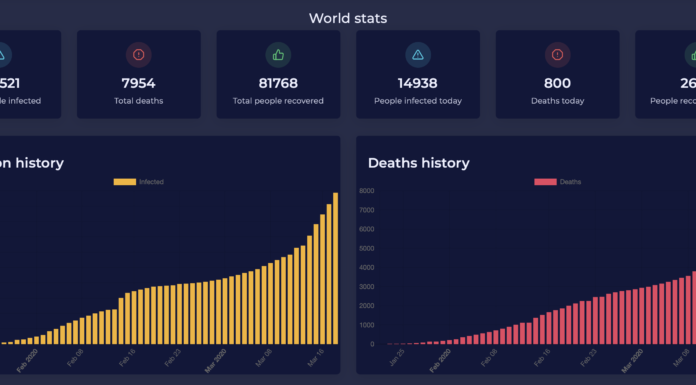Image resolution: width=696 pixels, height=385 pixels.
Task: Click the People infected today label
Action: click(418, 101)
